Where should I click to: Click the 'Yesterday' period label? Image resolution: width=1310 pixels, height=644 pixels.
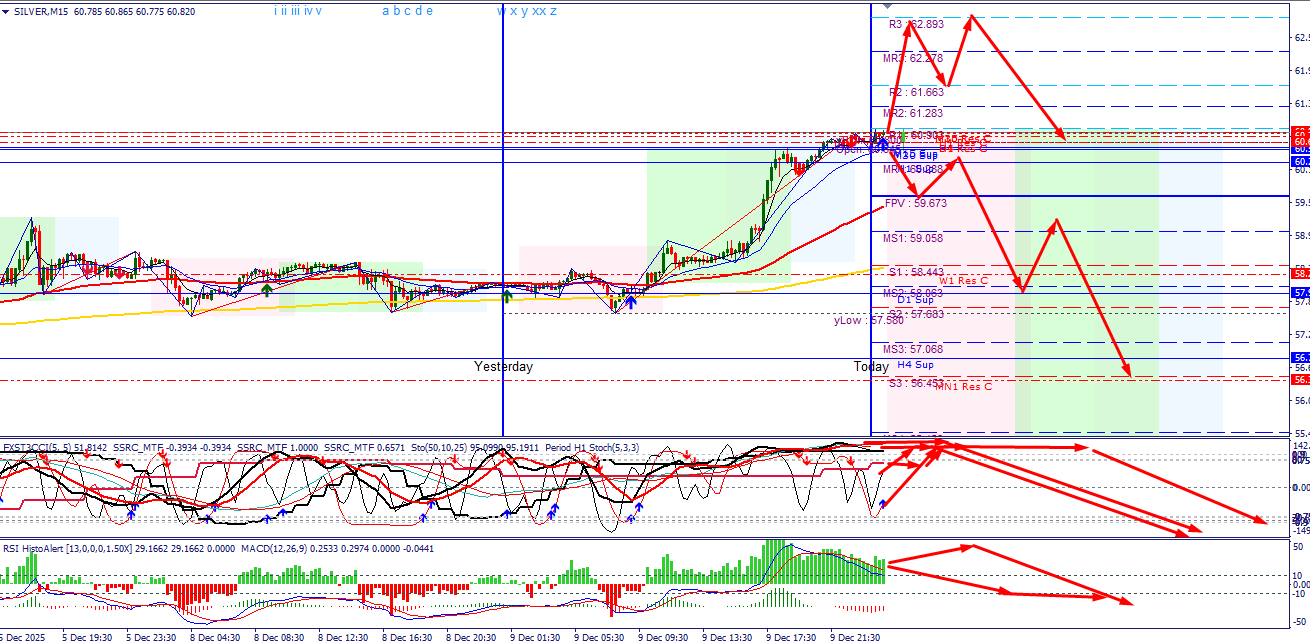pyautogui.click(x=503, y=367)
